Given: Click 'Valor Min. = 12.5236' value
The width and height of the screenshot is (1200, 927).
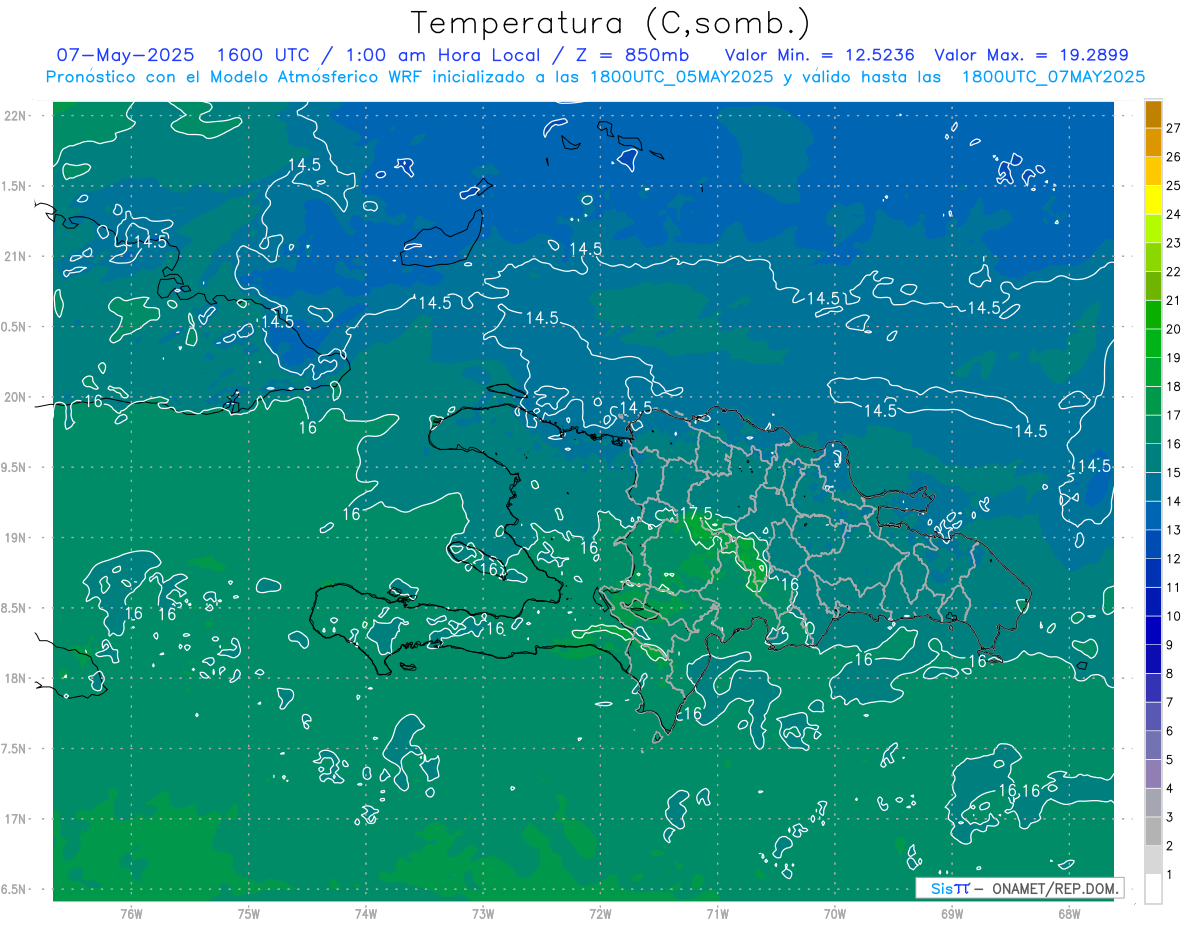Looking at the screenshot, I should point(819,55).
